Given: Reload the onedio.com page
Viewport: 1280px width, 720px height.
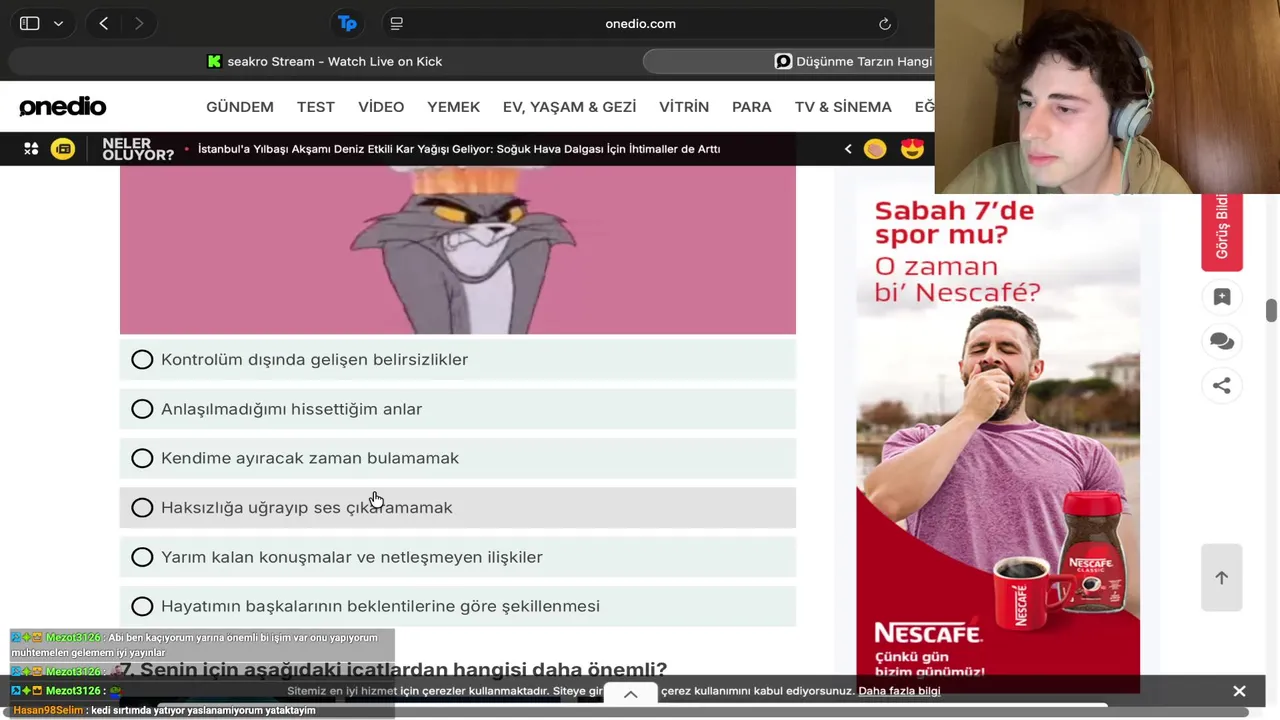Looking at the screenshot, I should click(x=885, y=23).
